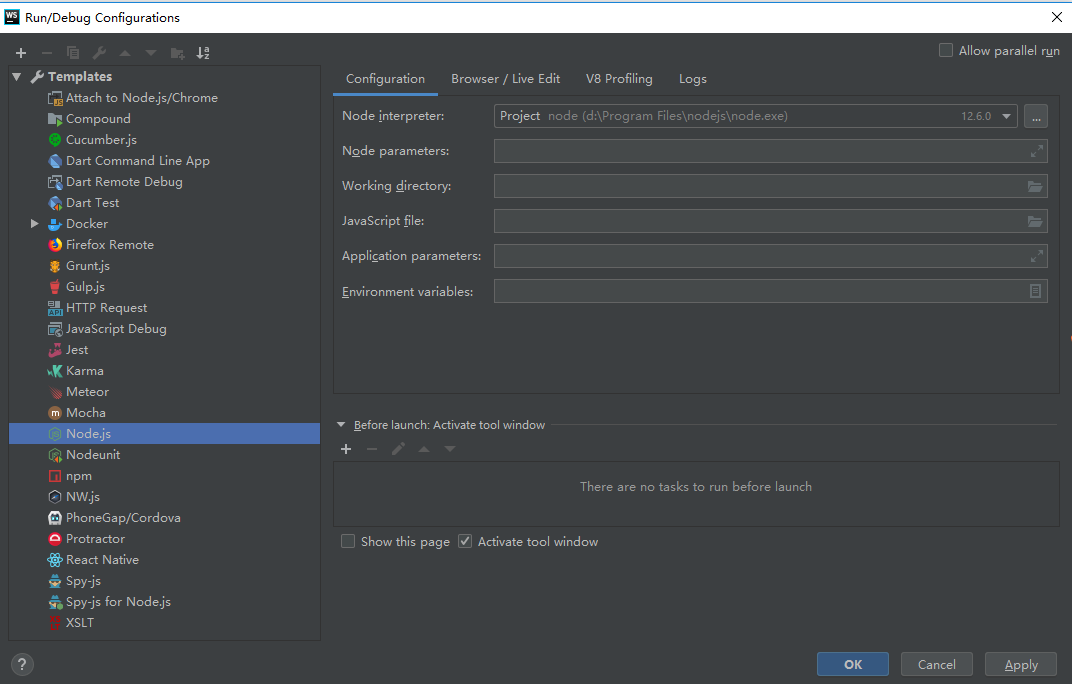The height and width of the screenshot is (684, 1072).
Task: Open help with the question mark icon
Action: coord(21,664)
